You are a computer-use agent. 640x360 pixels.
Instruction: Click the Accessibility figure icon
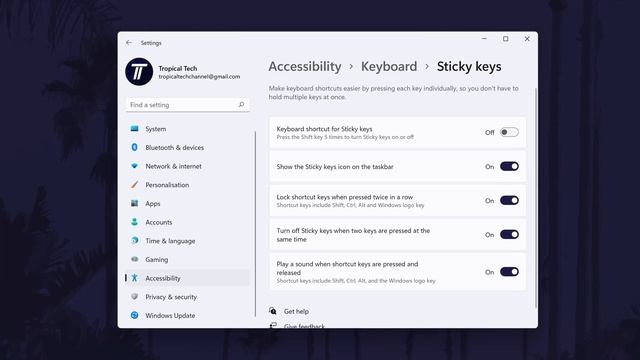point(134,278)
